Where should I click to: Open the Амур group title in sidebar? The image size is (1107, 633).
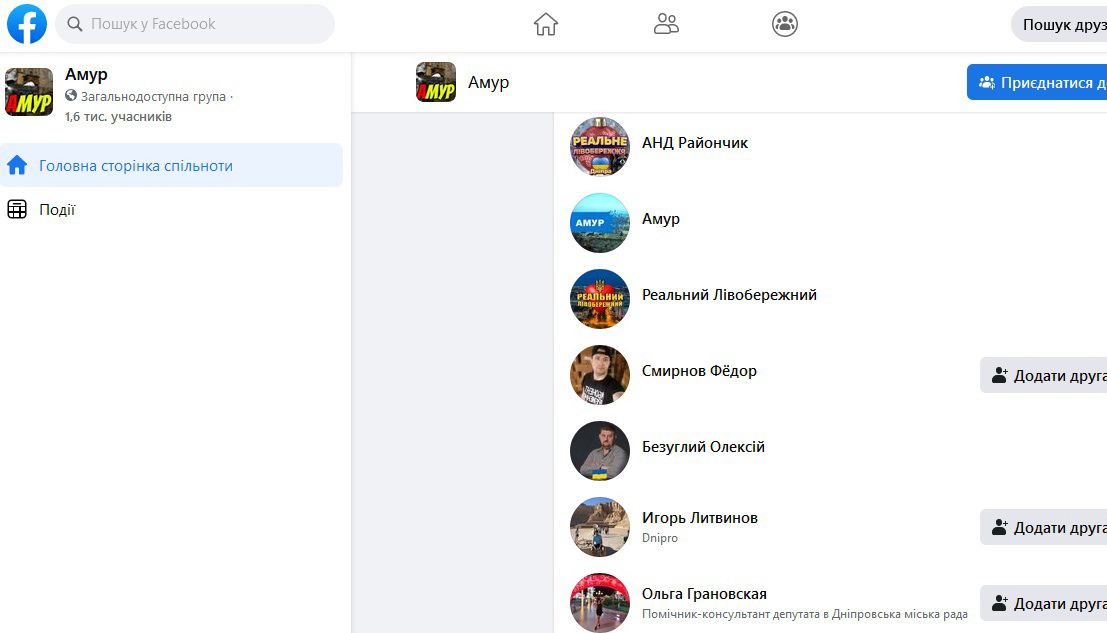click(x=86, y=74)
